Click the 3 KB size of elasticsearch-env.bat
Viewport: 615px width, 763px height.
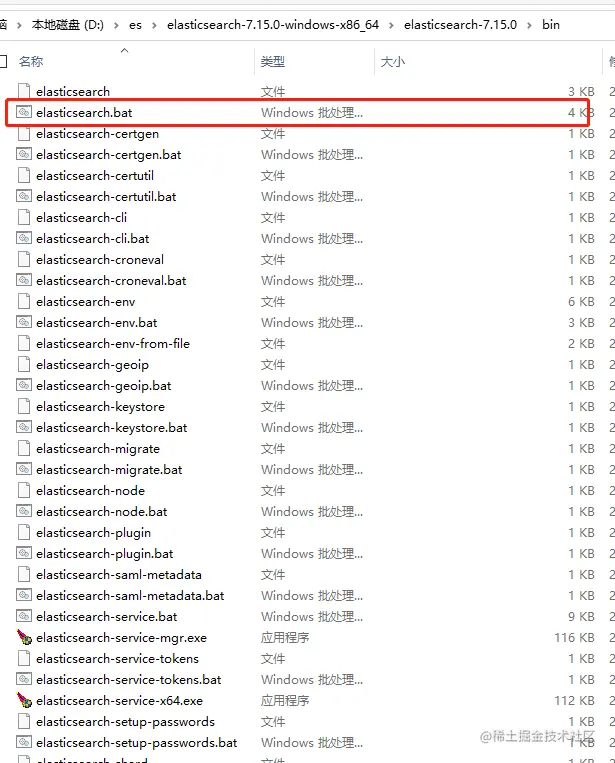coord(581,323)
